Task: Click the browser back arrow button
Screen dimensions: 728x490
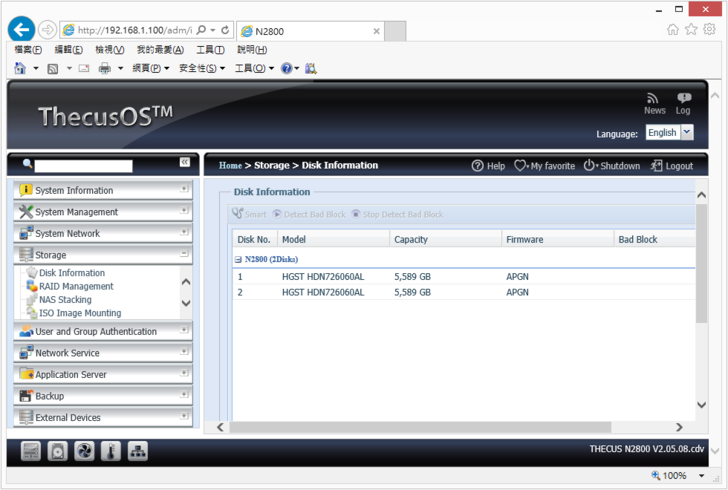Action: (x=20, y=30)
